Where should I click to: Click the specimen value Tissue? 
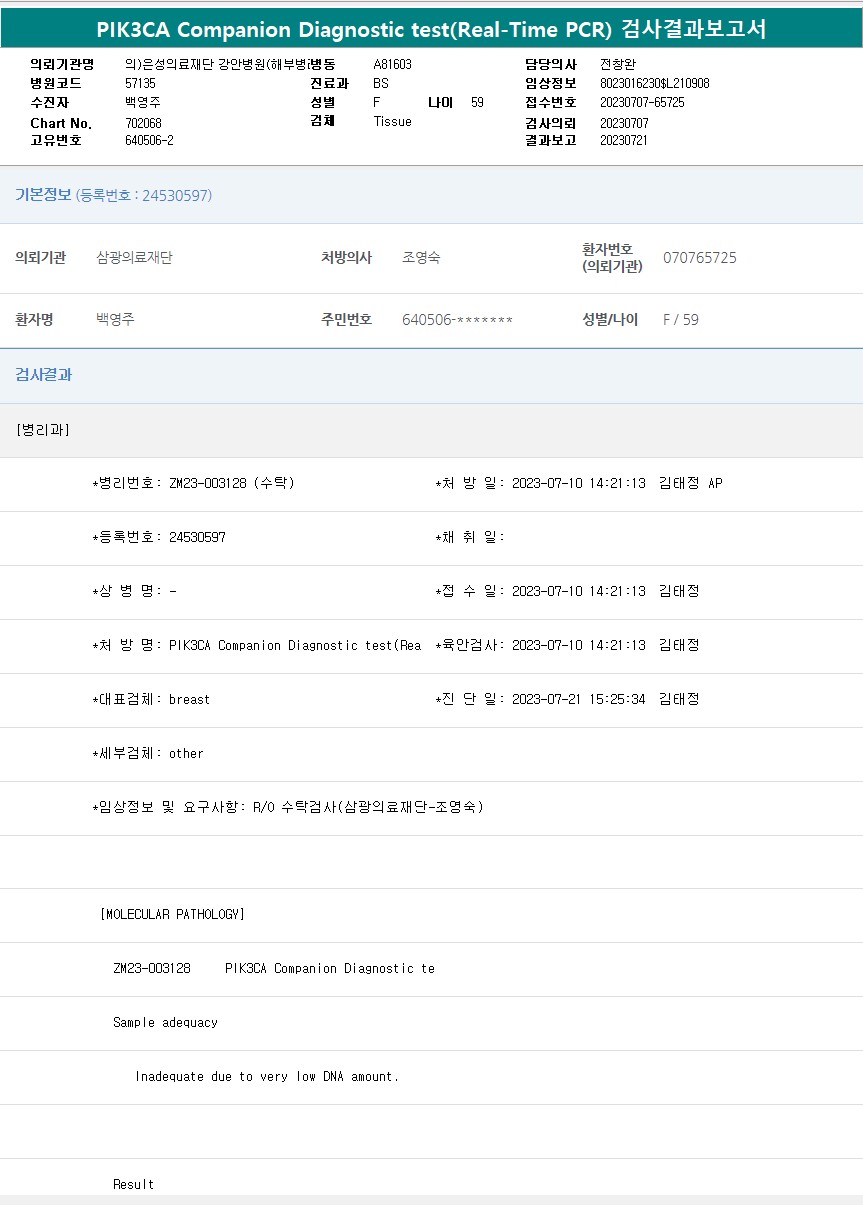[392, 121]
